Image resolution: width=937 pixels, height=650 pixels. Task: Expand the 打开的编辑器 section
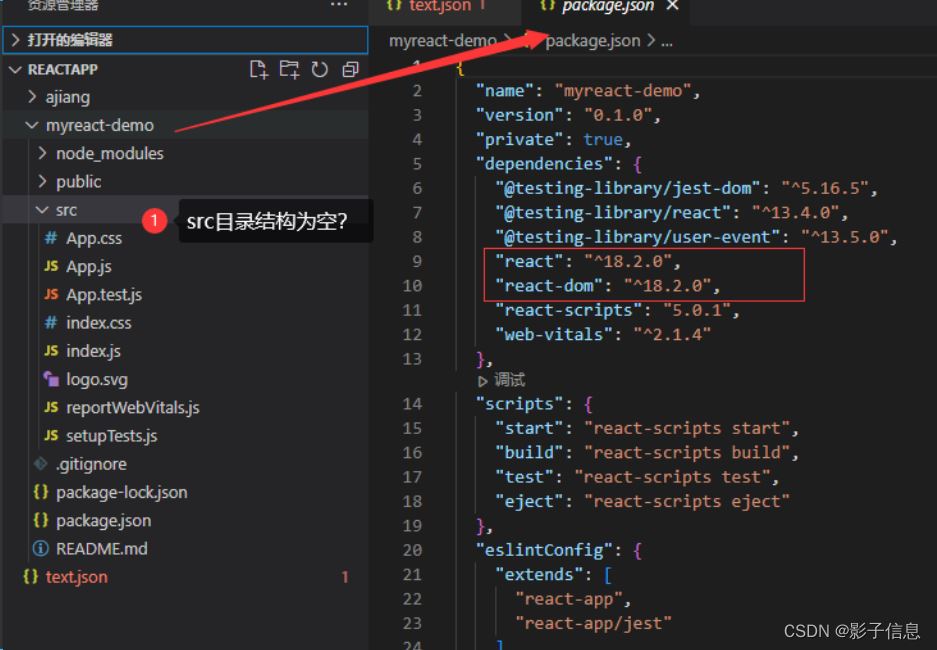pyautogui.click(x=70, y=40)
